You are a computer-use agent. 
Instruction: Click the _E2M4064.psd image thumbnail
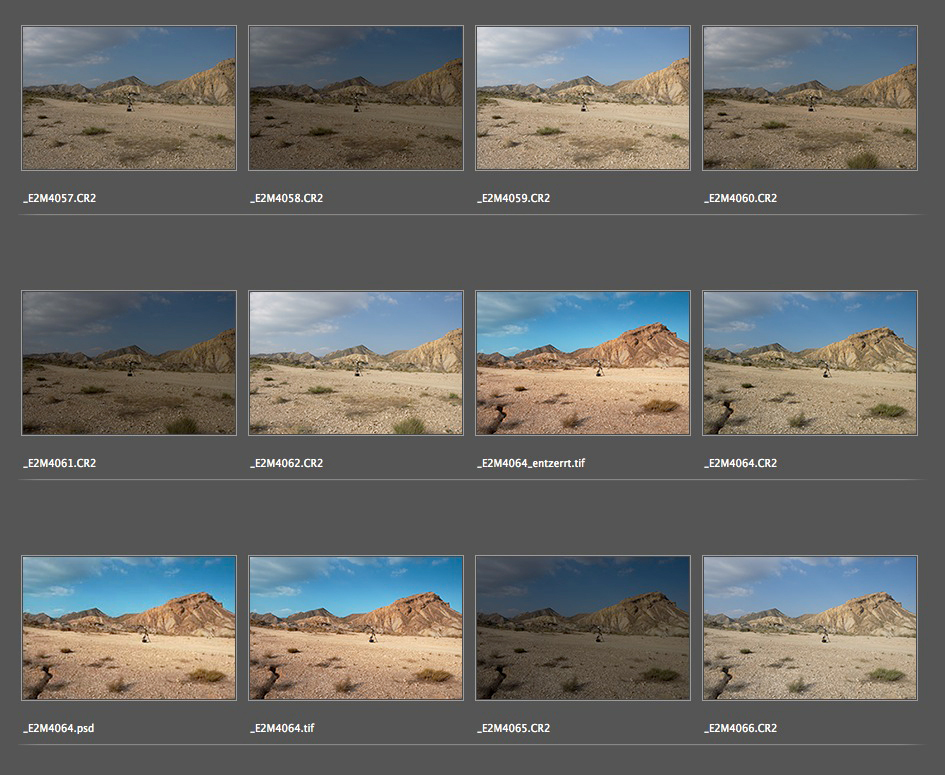tap(129, 628)
